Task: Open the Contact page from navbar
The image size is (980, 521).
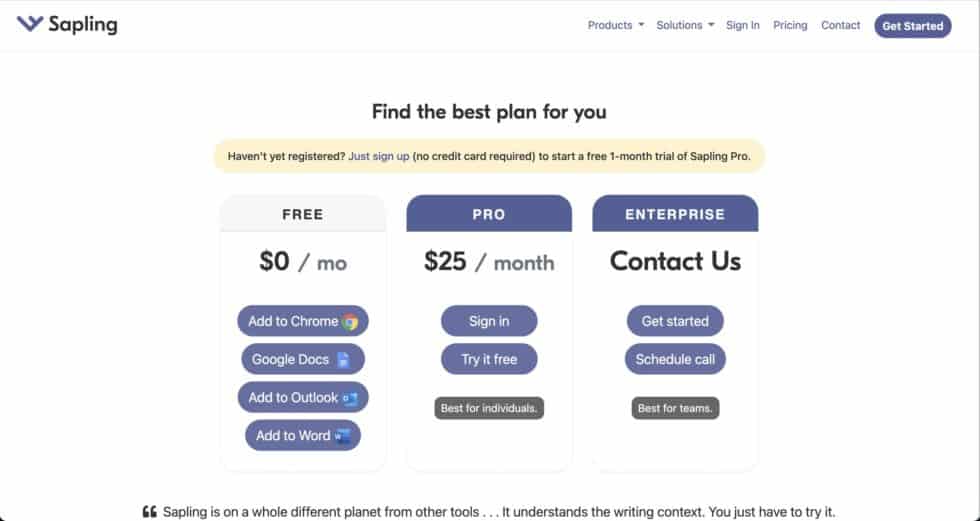Action: tap(840, 26)
